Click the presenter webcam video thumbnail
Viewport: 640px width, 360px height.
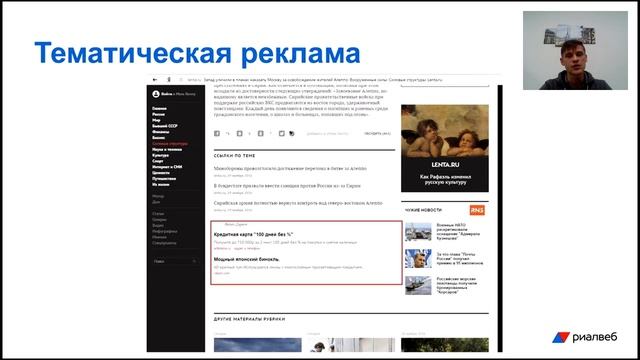click(x=575, y=50)
